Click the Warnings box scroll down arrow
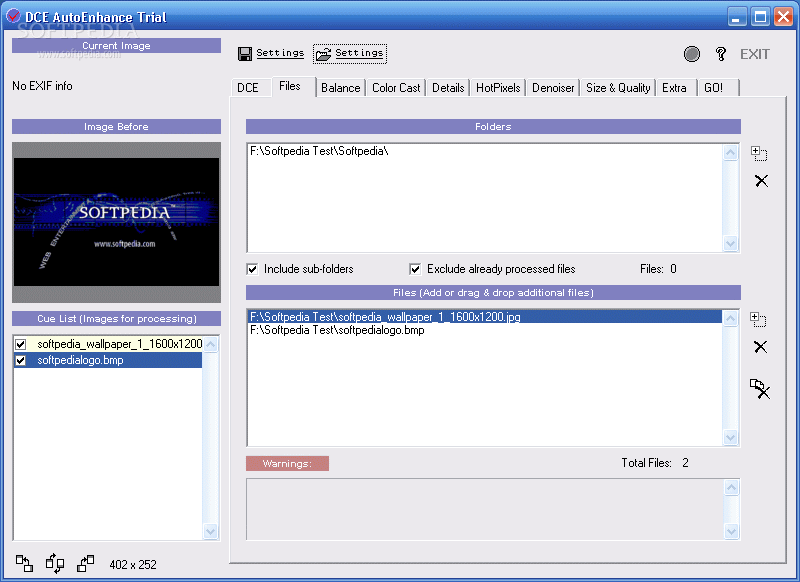 (x=731, y=532)
